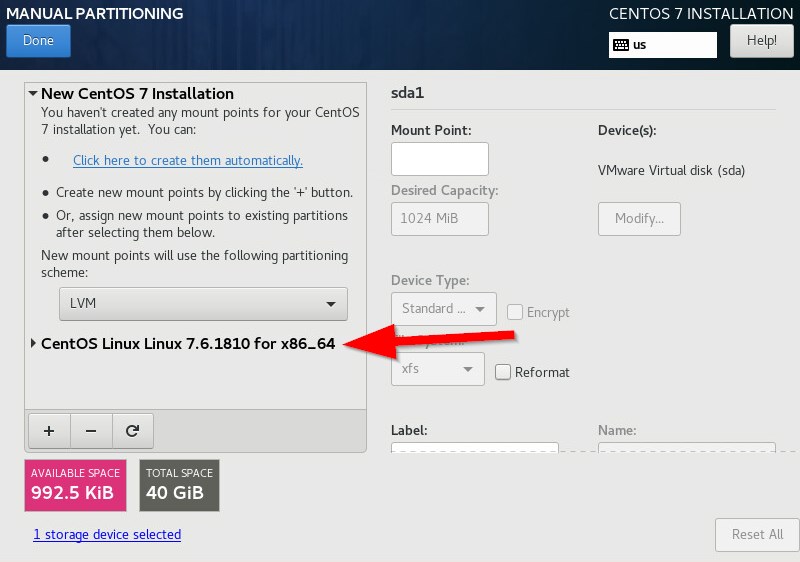The image size is (800, 562).
Task: Click here to create them automatically link
Action: click(x=188, y=160)
